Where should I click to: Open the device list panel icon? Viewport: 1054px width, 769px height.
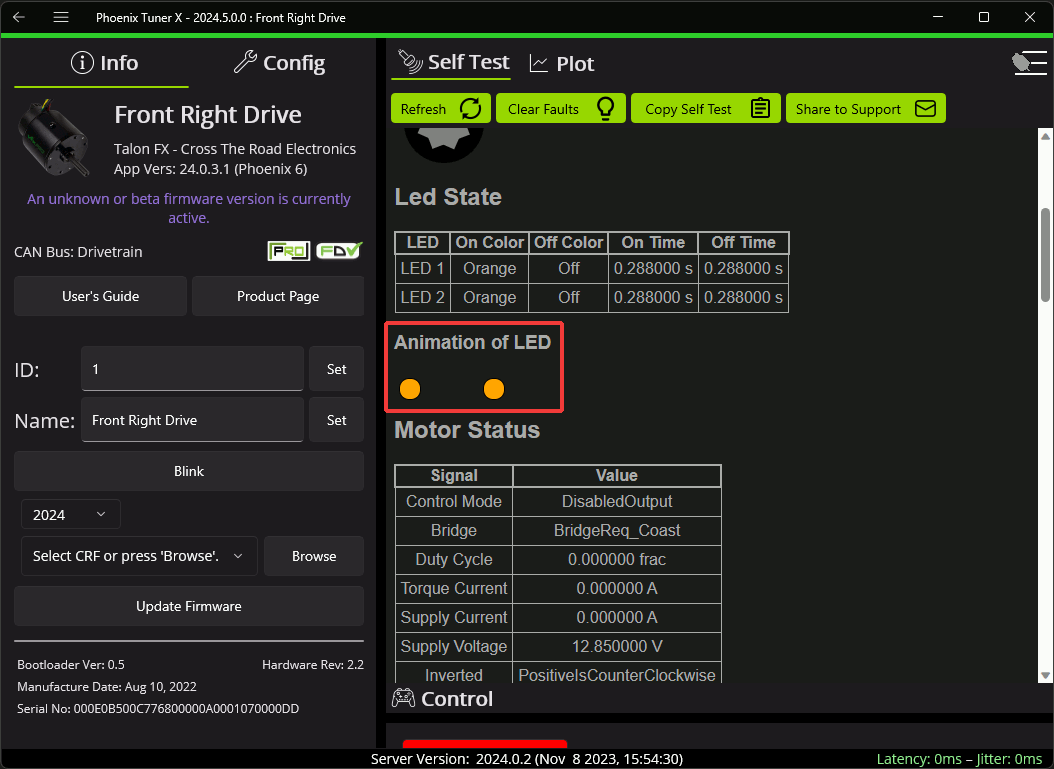(1029, 63)
